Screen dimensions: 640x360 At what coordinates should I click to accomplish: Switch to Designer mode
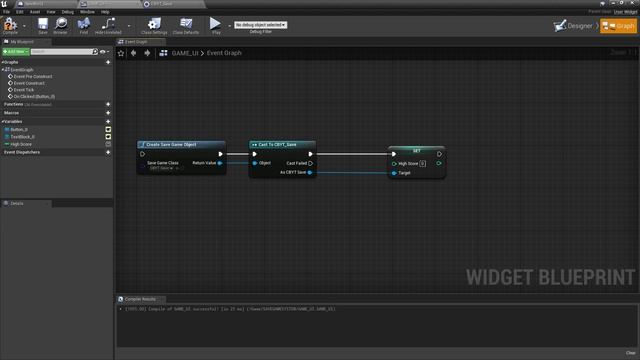(574, 26)
